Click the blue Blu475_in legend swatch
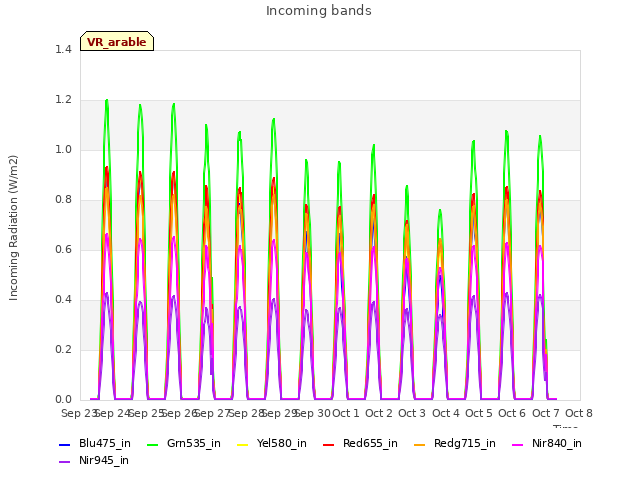The height and width of the screenshot is (480, 640). pos(64,444)
